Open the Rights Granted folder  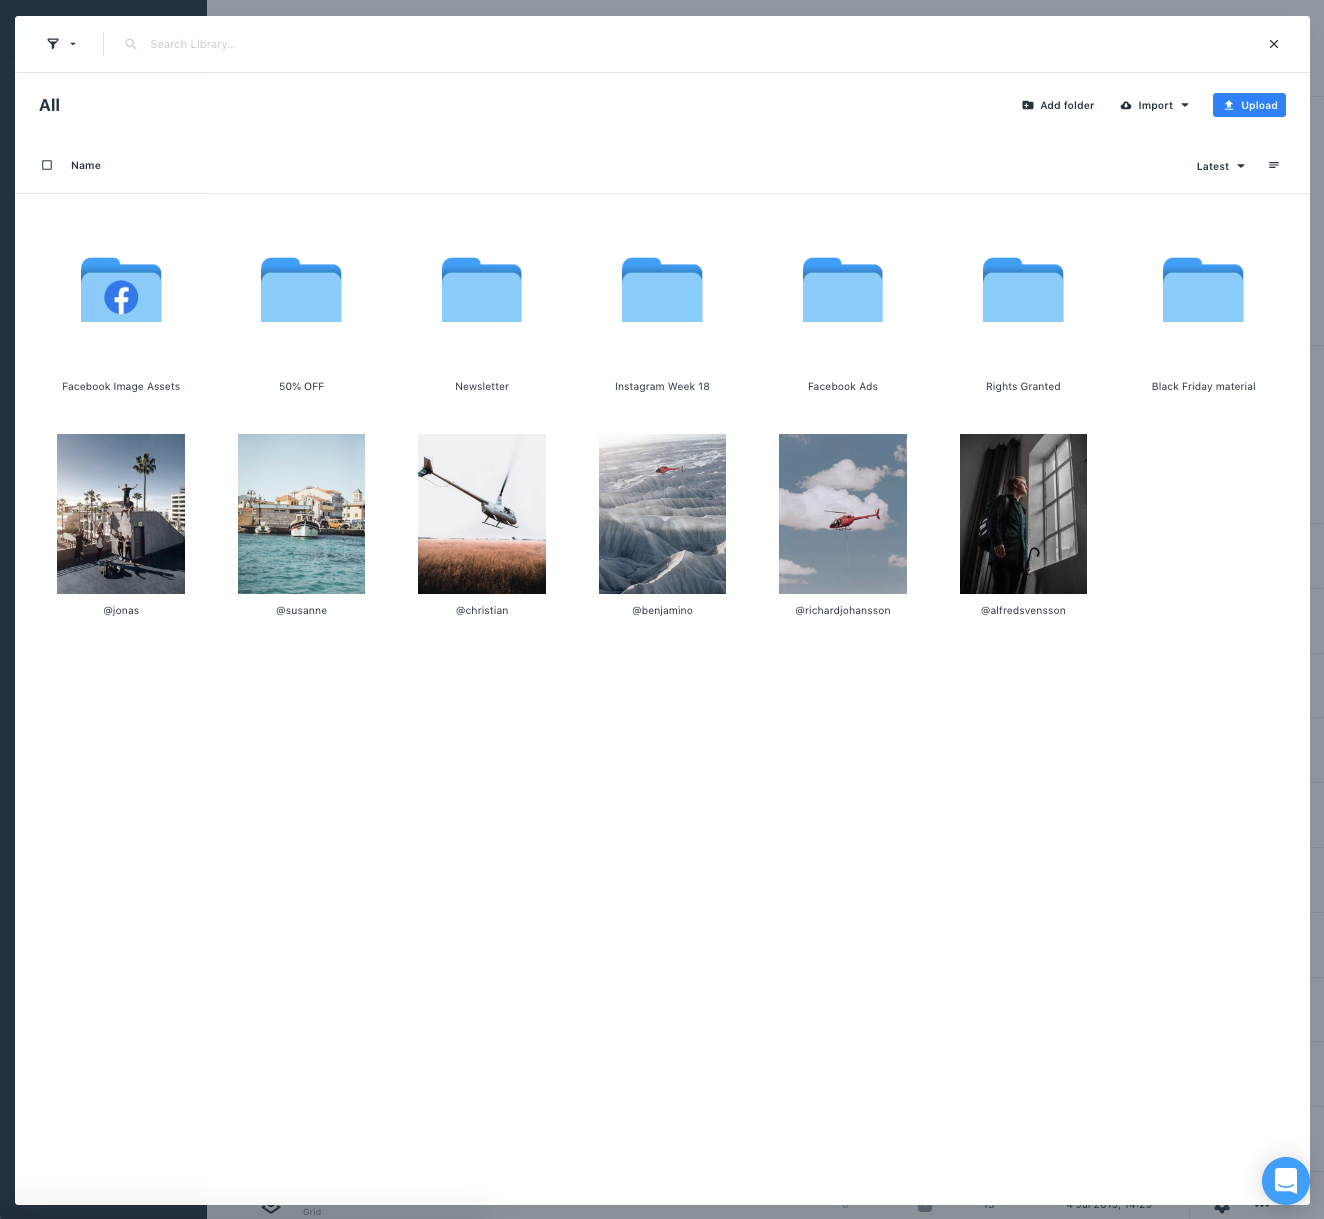1023,291
